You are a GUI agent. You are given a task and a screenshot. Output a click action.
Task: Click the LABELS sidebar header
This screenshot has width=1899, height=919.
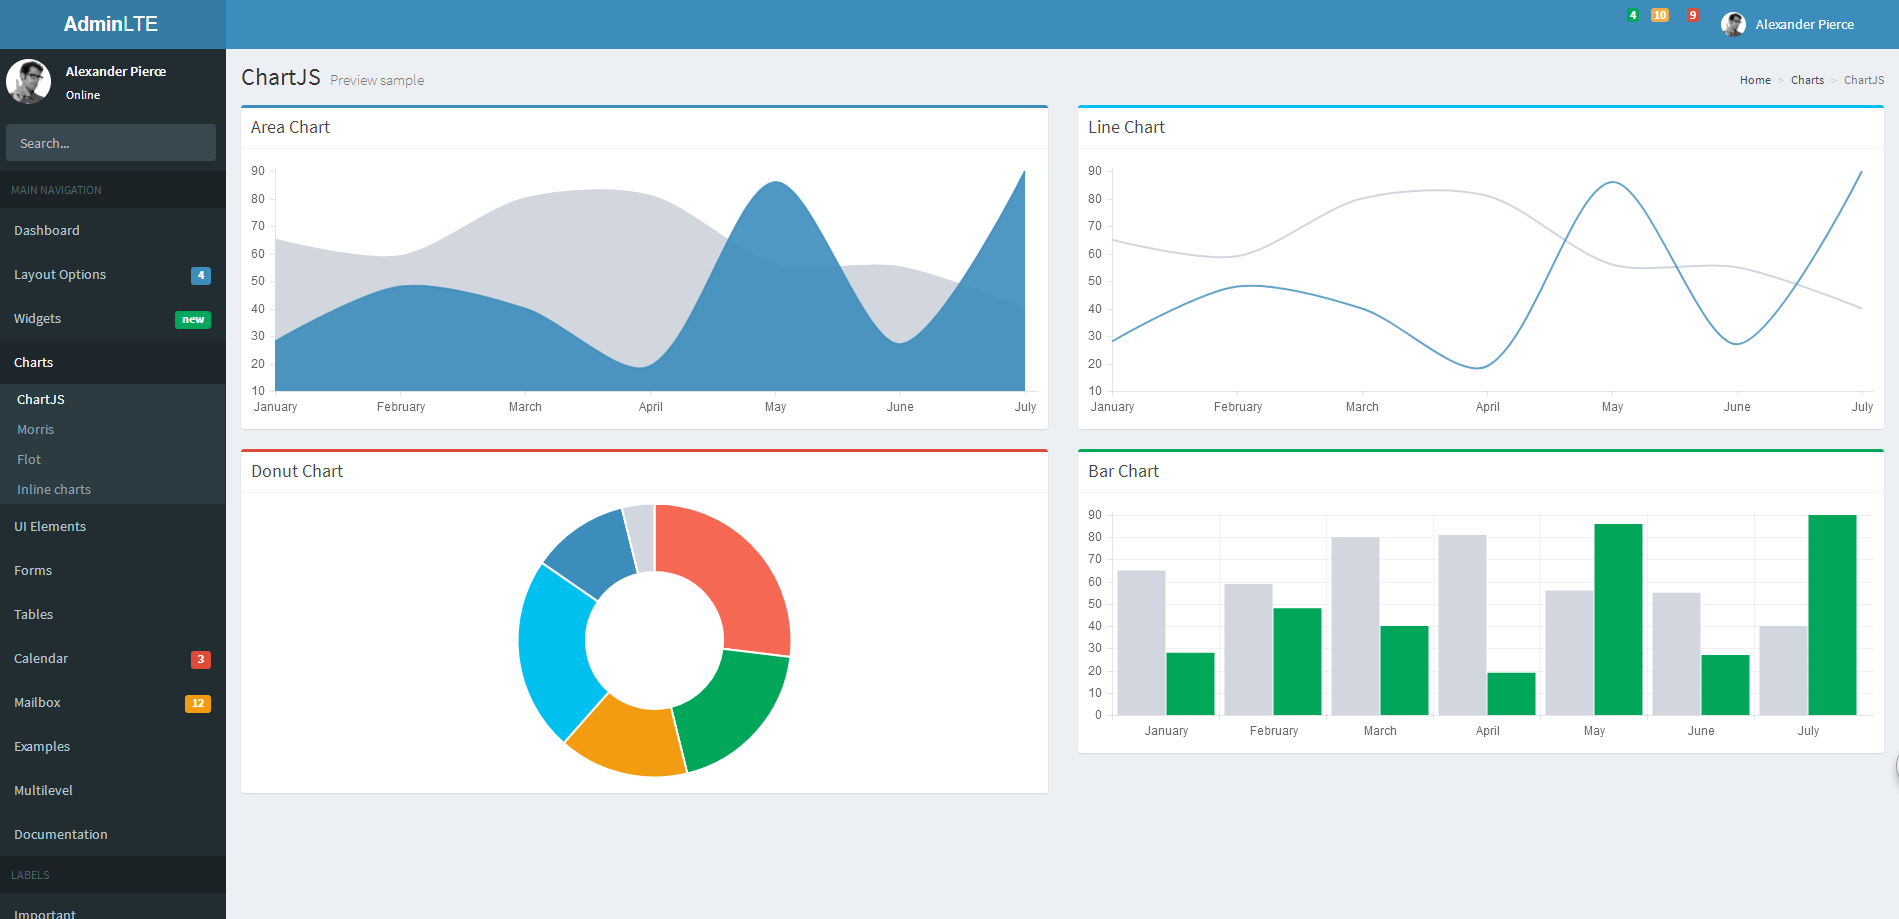pyautogui.click(x=30, y=875)
